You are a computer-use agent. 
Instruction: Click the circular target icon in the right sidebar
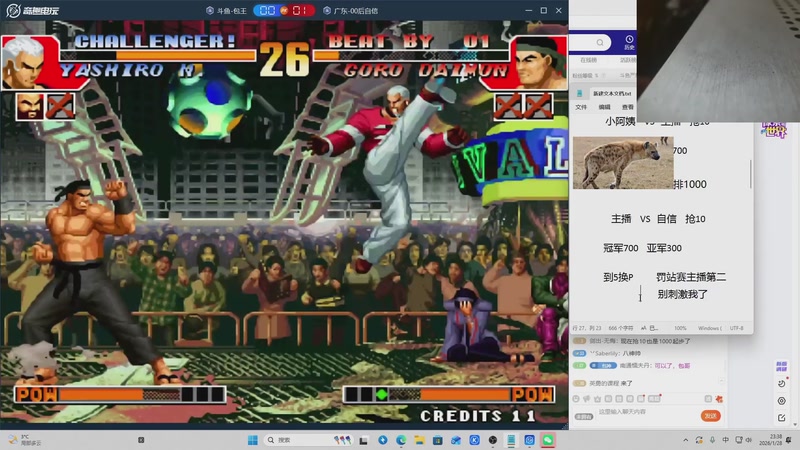click(782, 401)
